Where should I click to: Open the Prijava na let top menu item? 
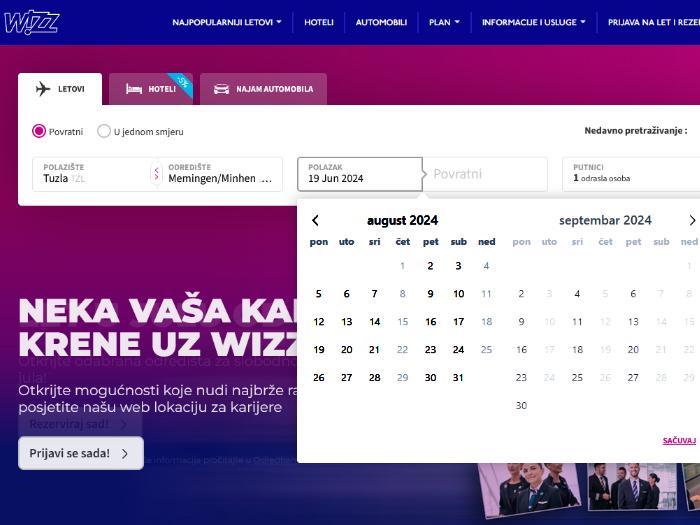click(654, 22)
